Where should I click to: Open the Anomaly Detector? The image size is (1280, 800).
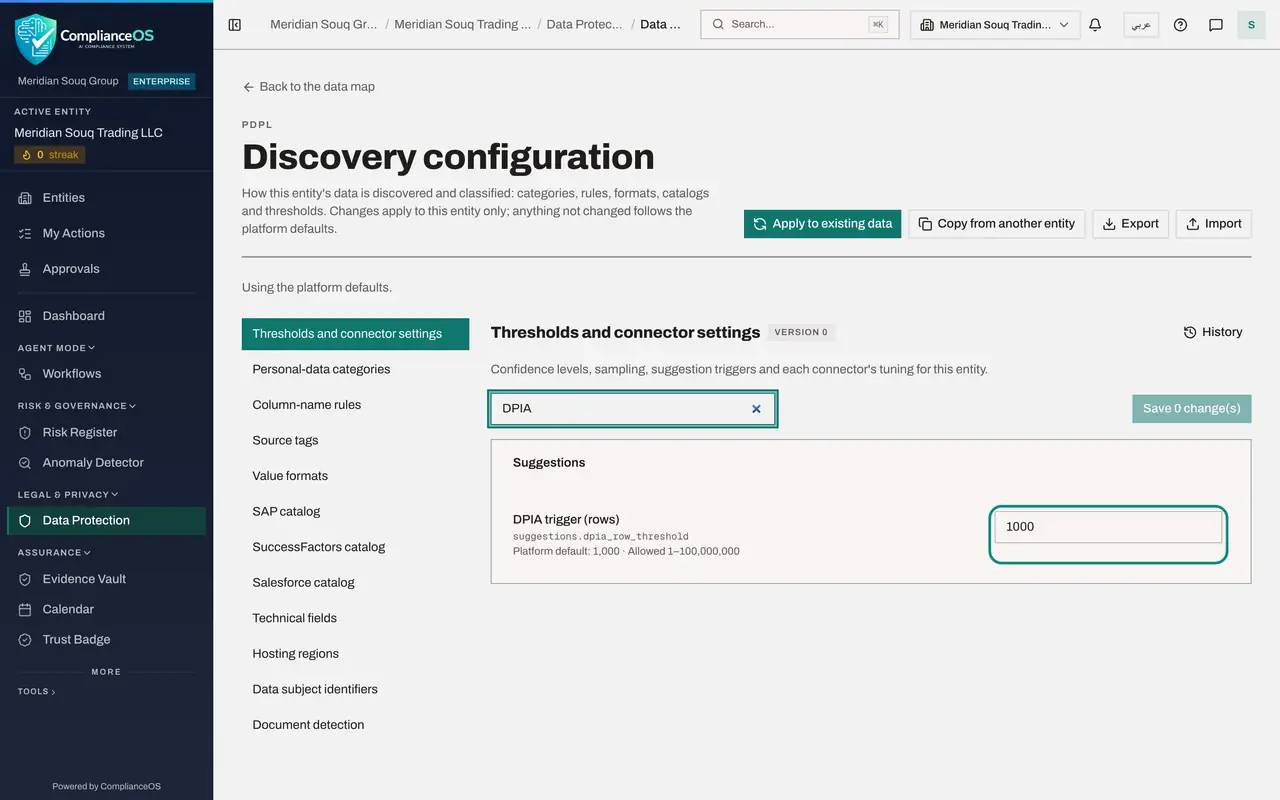tap(106, 463)
